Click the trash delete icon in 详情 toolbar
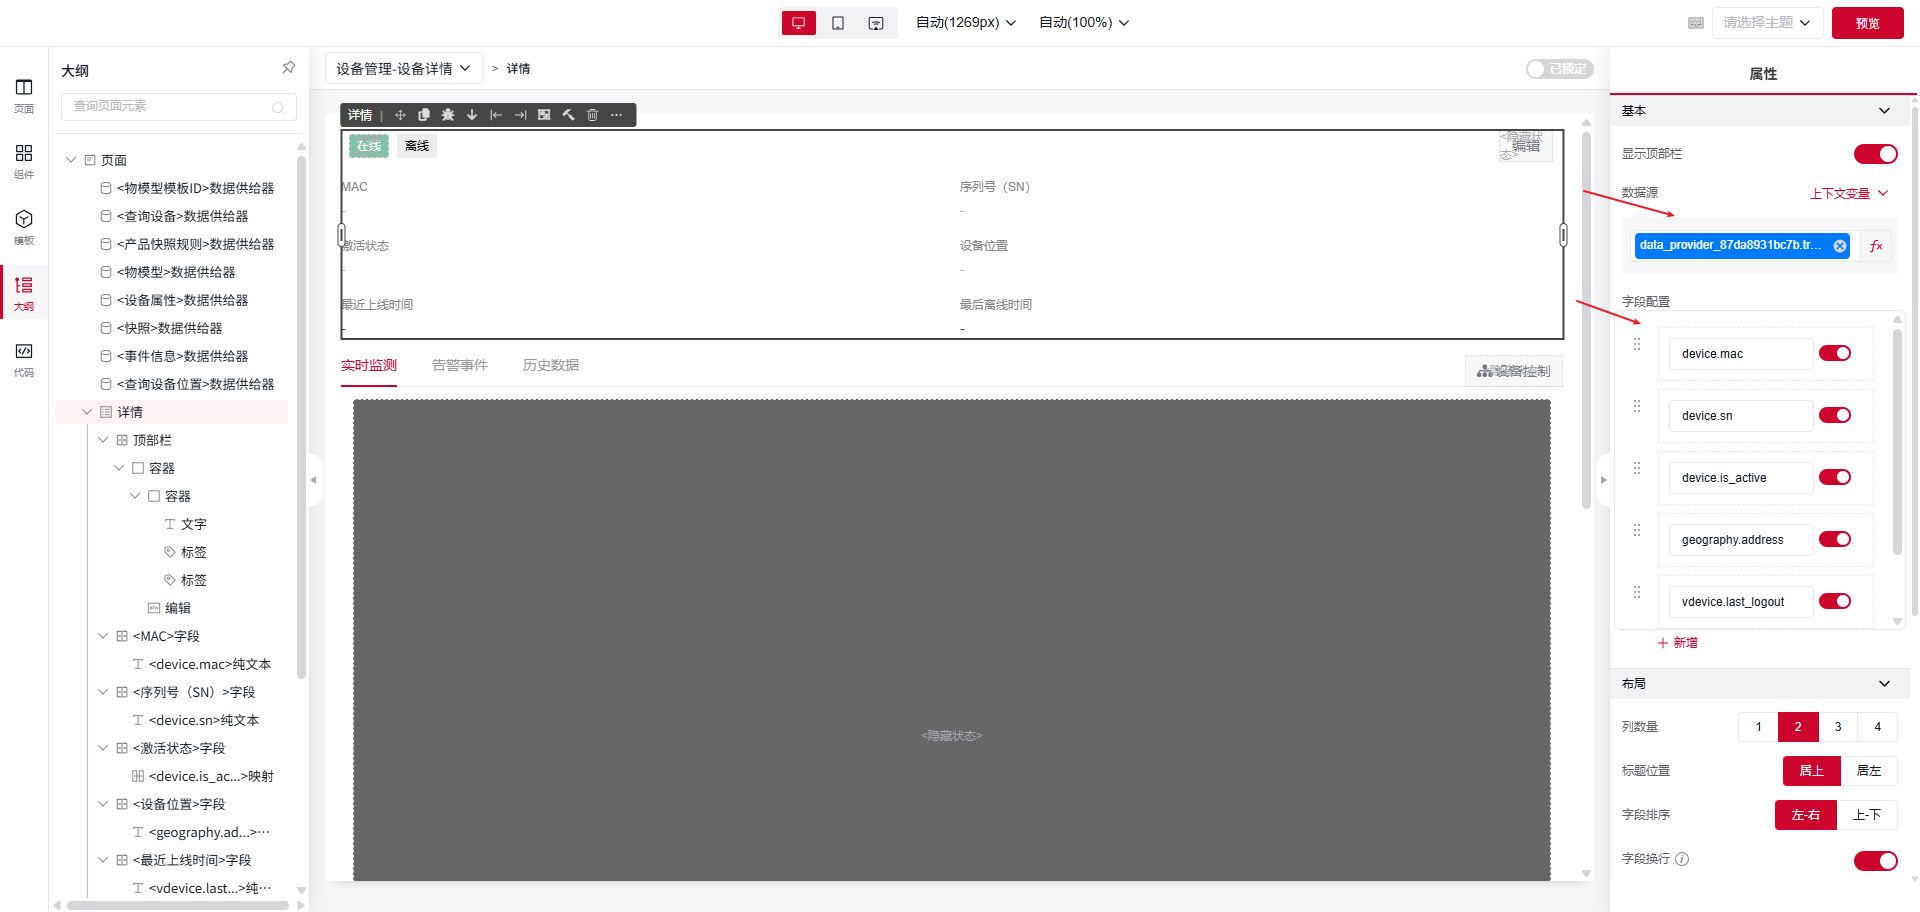 point(592,115)
